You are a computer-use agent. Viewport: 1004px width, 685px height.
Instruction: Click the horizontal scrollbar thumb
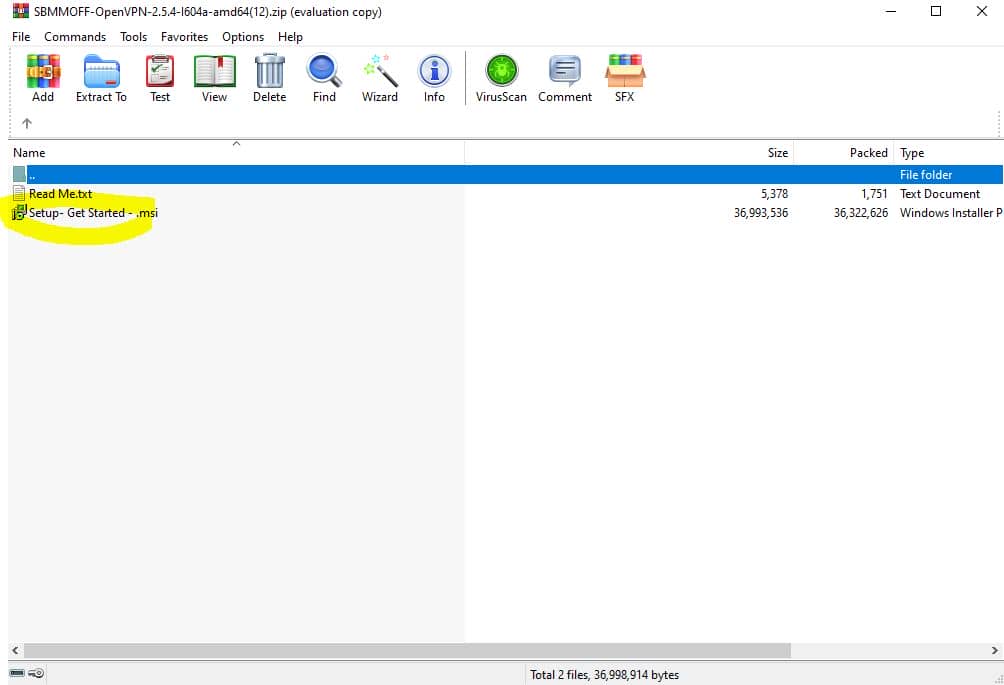[x=407, y=650]
